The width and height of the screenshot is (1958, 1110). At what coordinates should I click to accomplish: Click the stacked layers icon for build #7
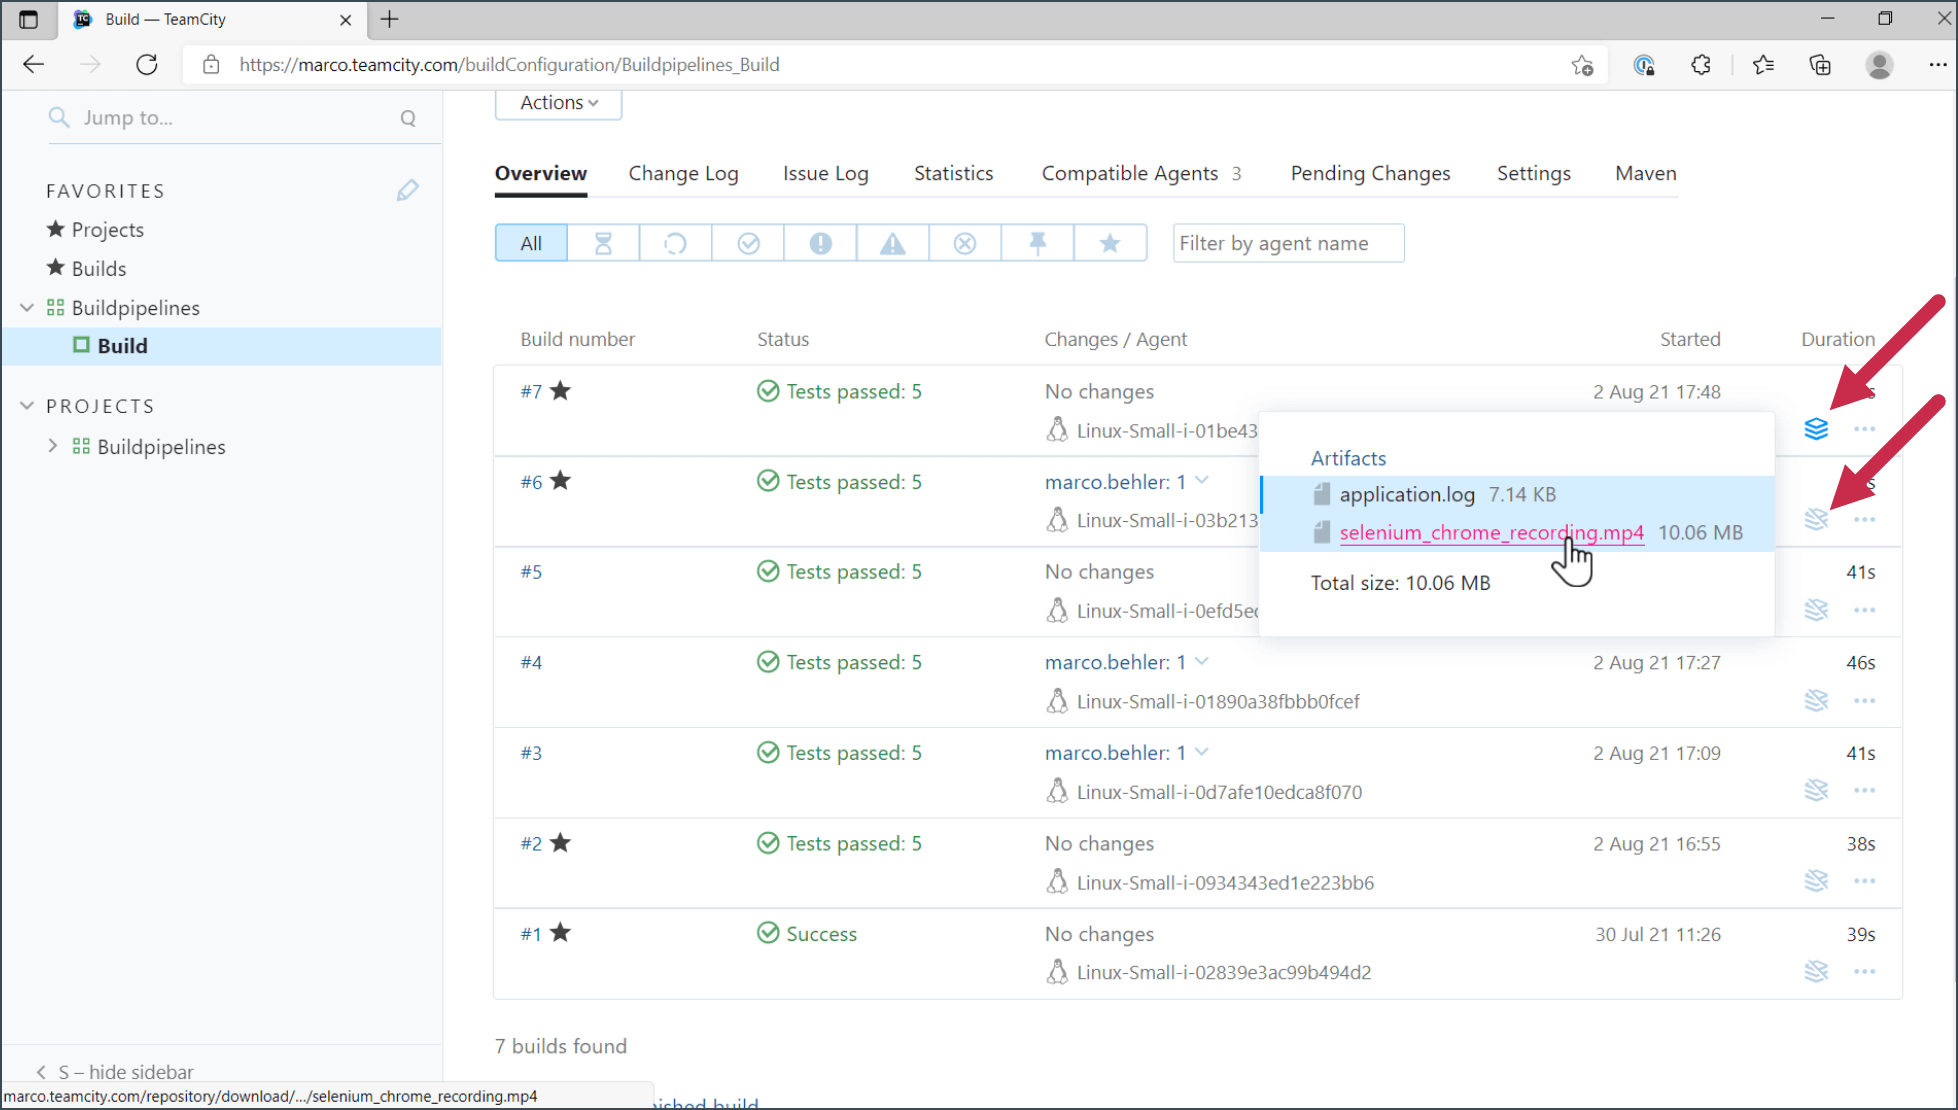point(1815,429)
